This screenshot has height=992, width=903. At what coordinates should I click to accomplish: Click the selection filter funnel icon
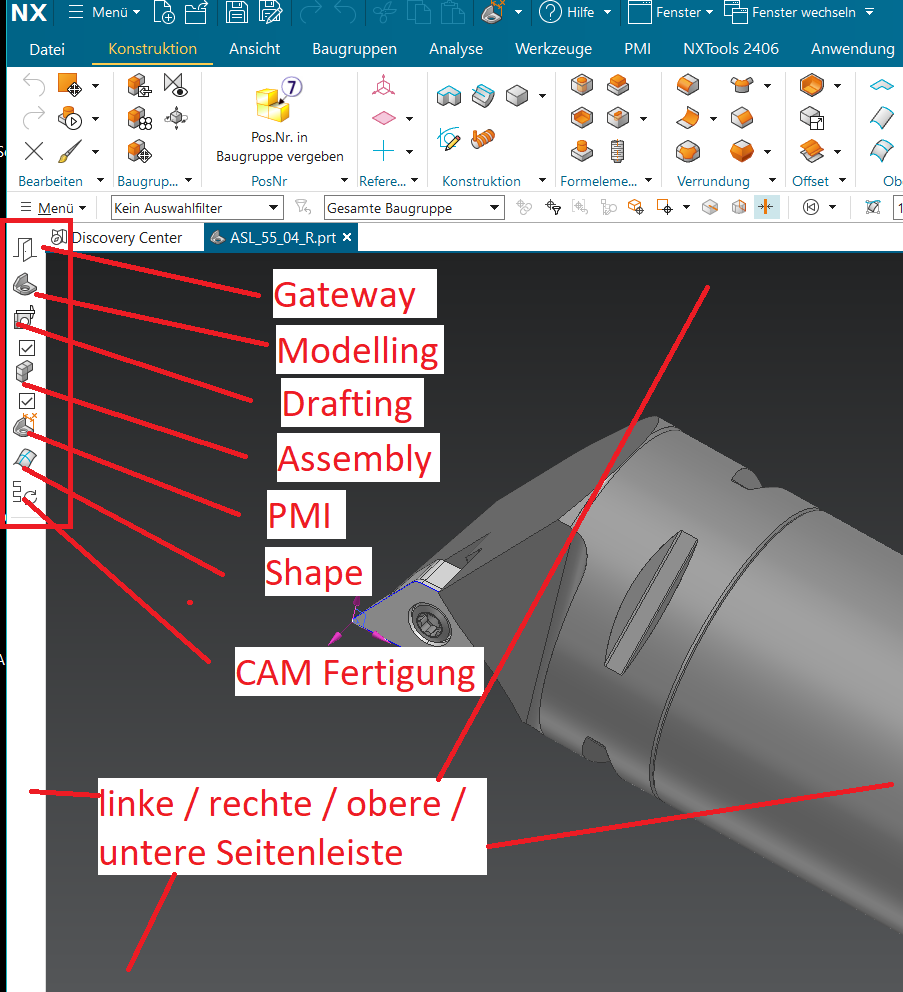click(303, 207)
